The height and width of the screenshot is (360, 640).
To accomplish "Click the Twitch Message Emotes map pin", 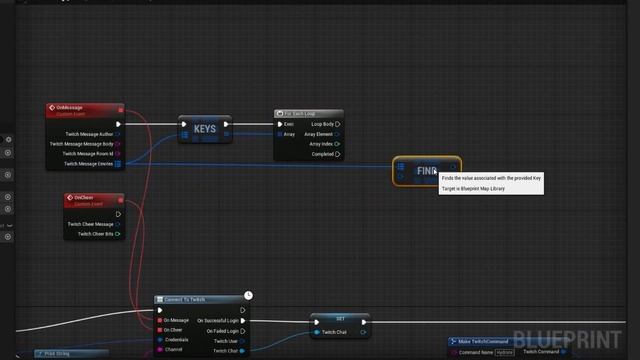I will pos(118,164).
